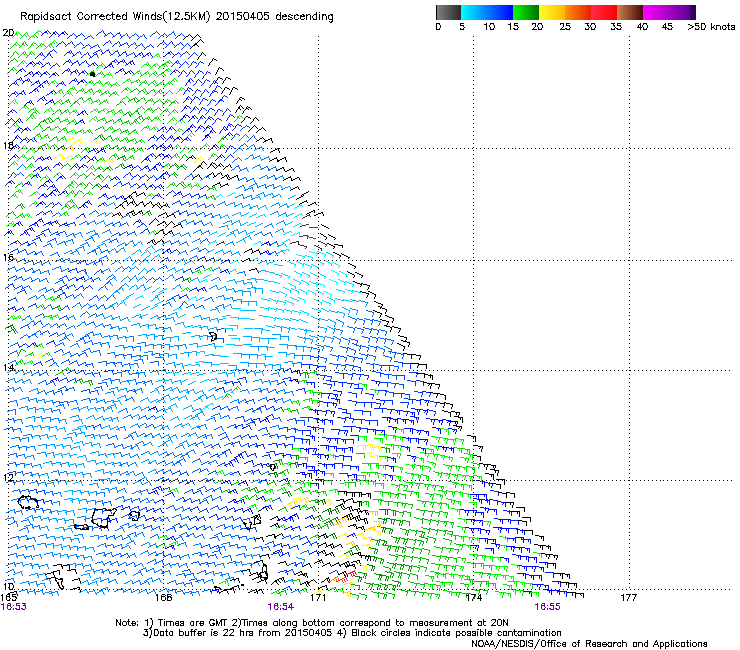Click the 16:53 time stamp

[x=14, y=607]
